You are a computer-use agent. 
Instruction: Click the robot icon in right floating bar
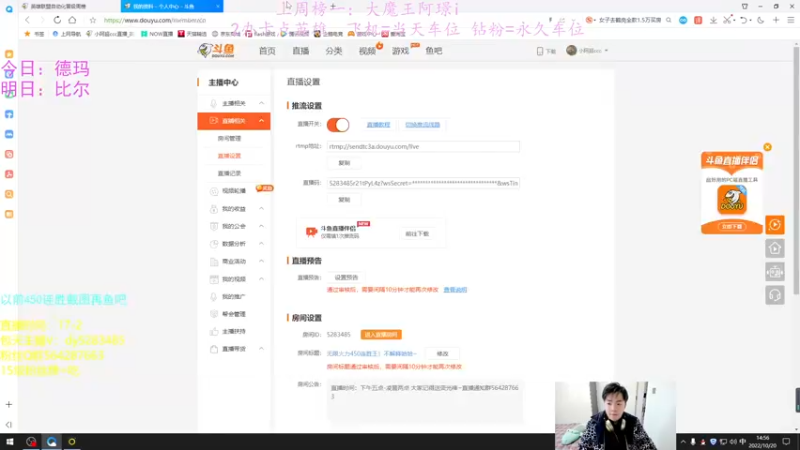[x=774, y=272]
